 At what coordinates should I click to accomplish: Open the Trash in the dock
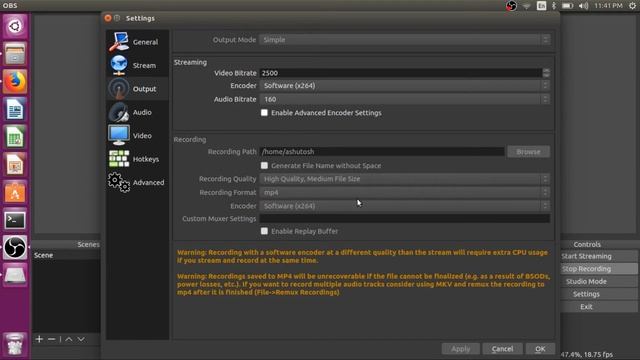(x=15, y=344)
